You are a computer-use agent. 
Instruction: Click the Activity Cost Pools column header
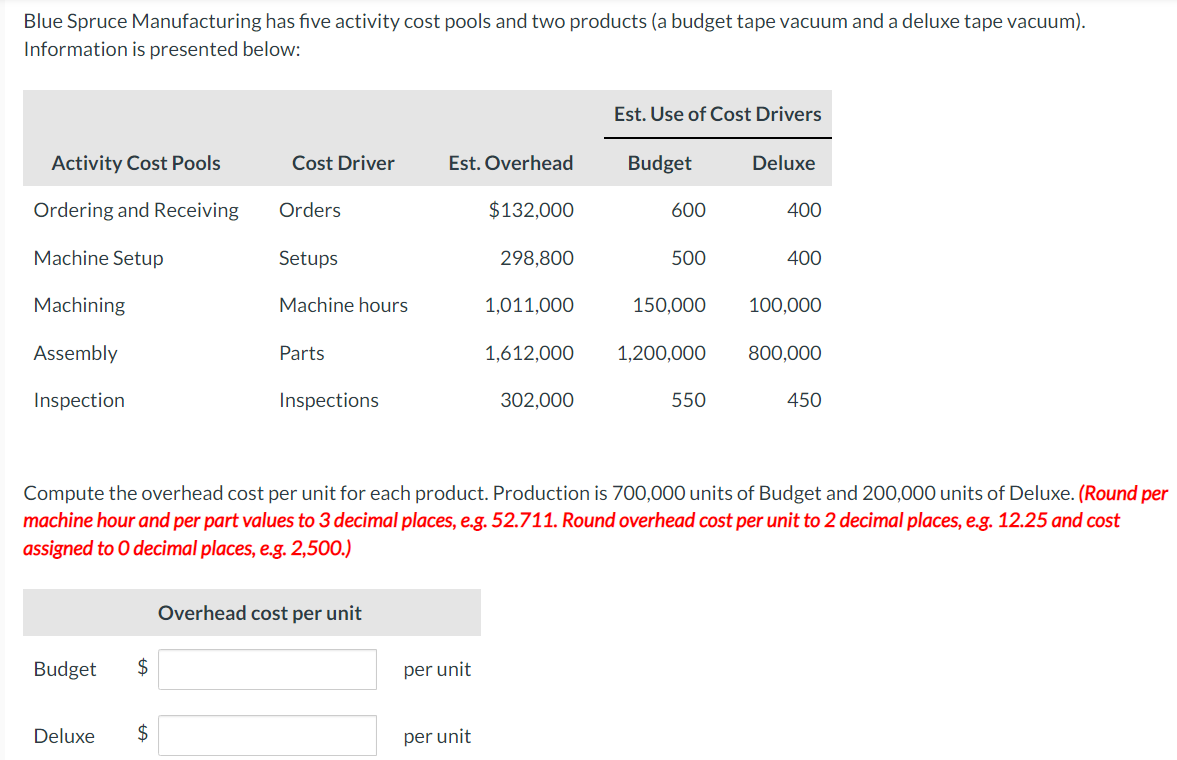pos(135,162)
